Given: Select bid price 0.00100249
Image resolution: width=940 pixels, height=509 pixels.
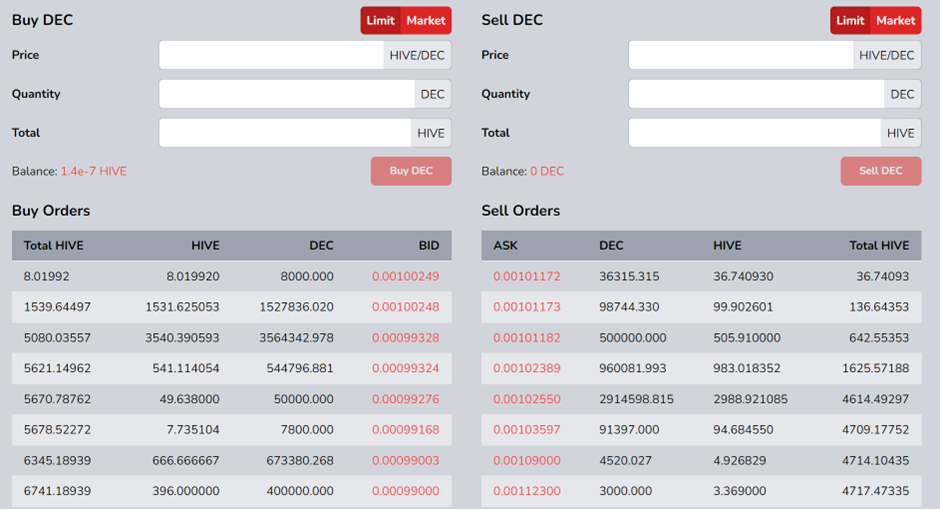Looking at the screenshot, I should pyautogui.click(x=405, y=276).
